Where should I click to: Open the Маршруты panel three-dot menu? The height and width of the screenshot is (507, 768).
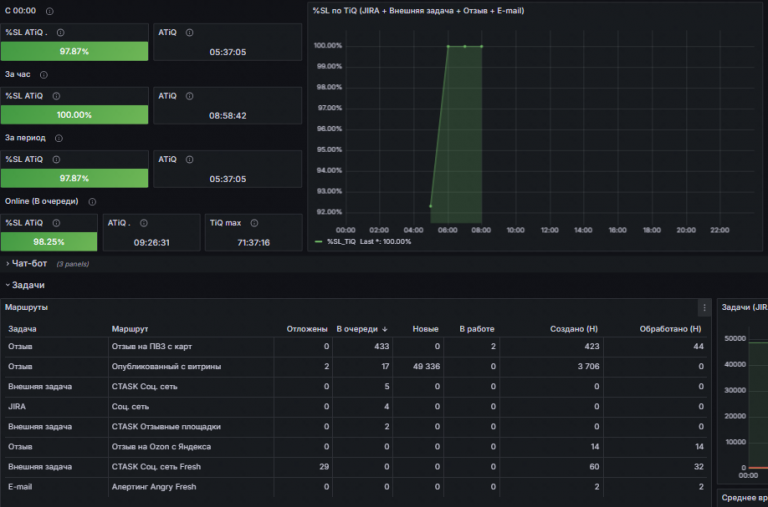[704, 308]
